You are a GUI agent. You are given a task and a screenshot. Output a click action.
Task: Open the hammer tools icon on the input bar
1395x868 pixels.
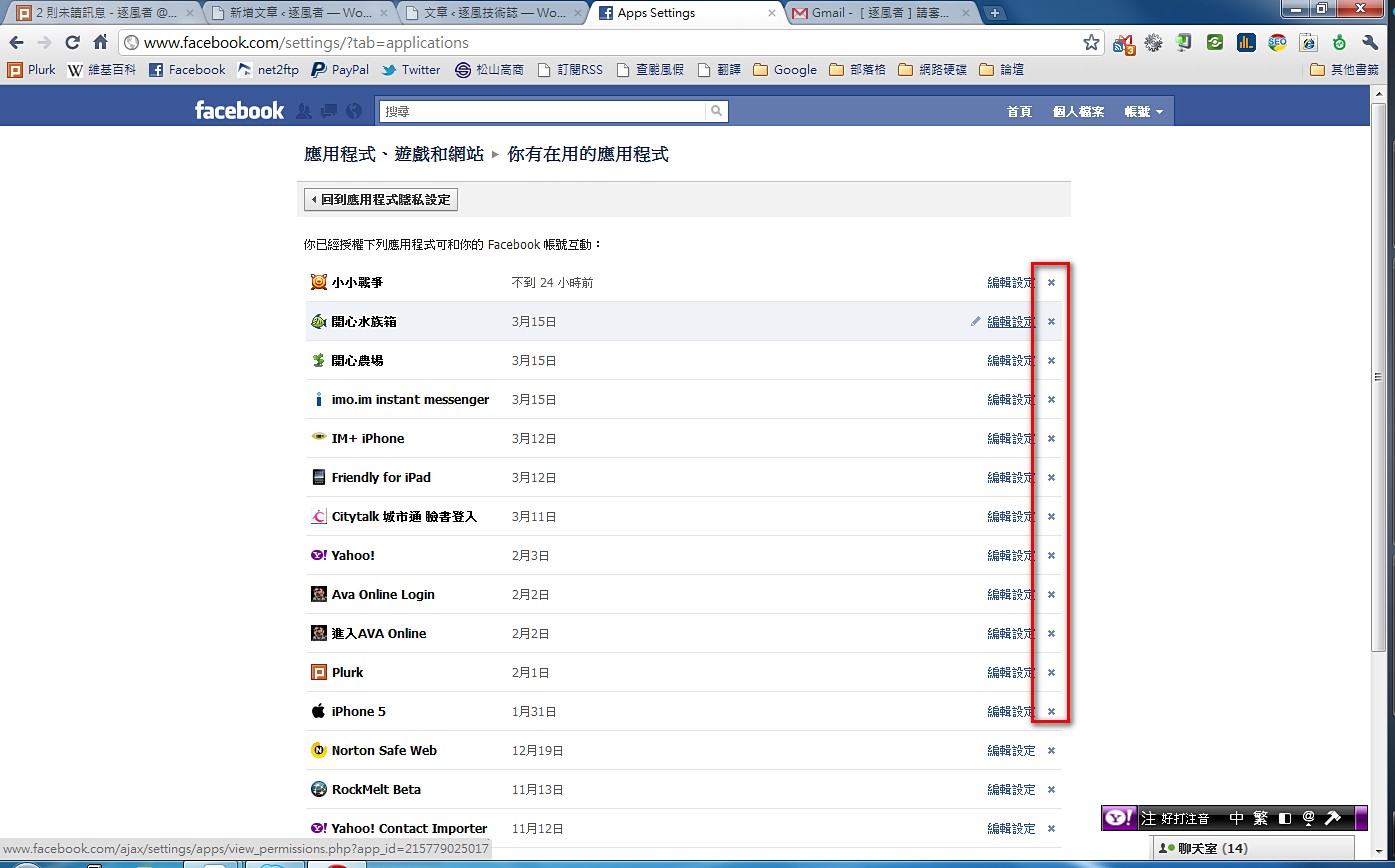point(1333,818)
